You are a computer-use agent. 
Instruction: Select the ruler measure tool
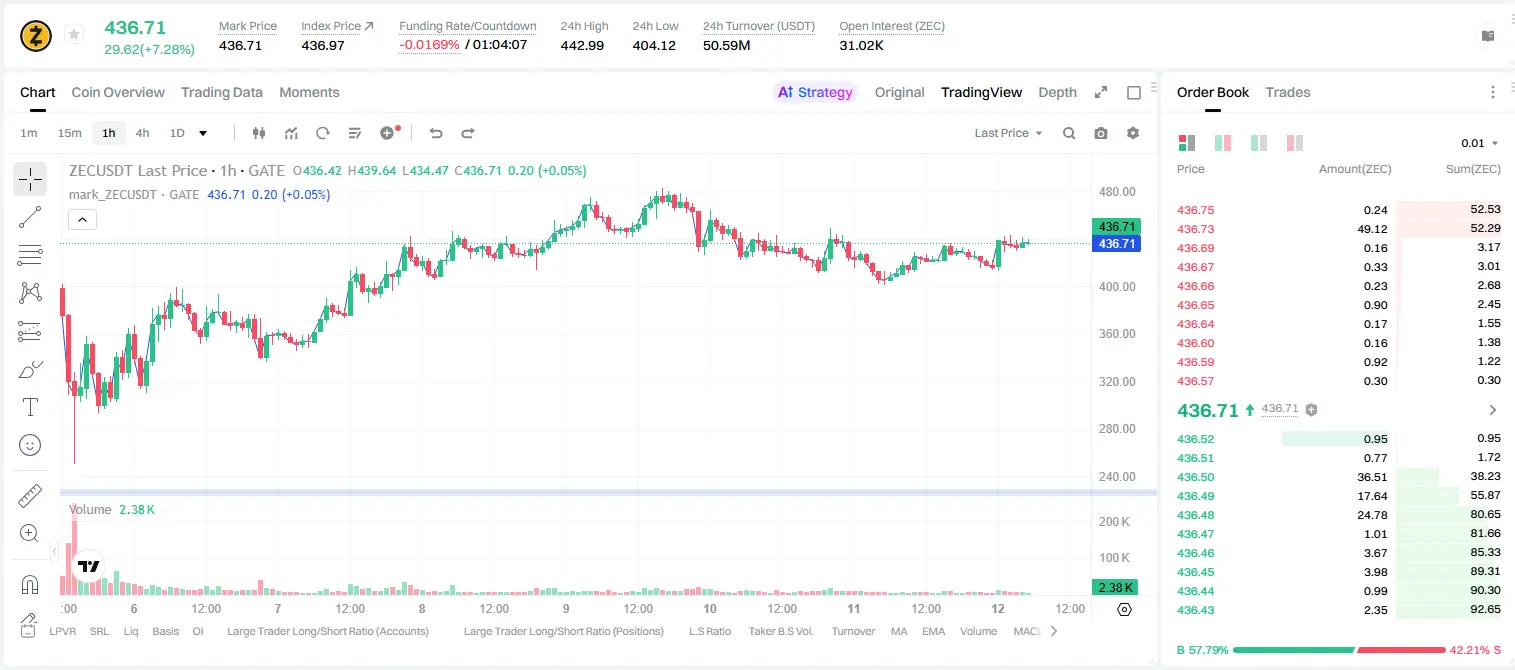point(30,496)
